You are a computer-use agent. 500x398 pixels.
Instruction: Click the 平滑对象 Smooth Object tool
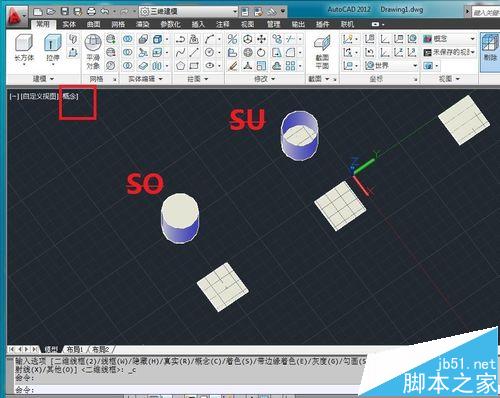(x=93, y=52)
